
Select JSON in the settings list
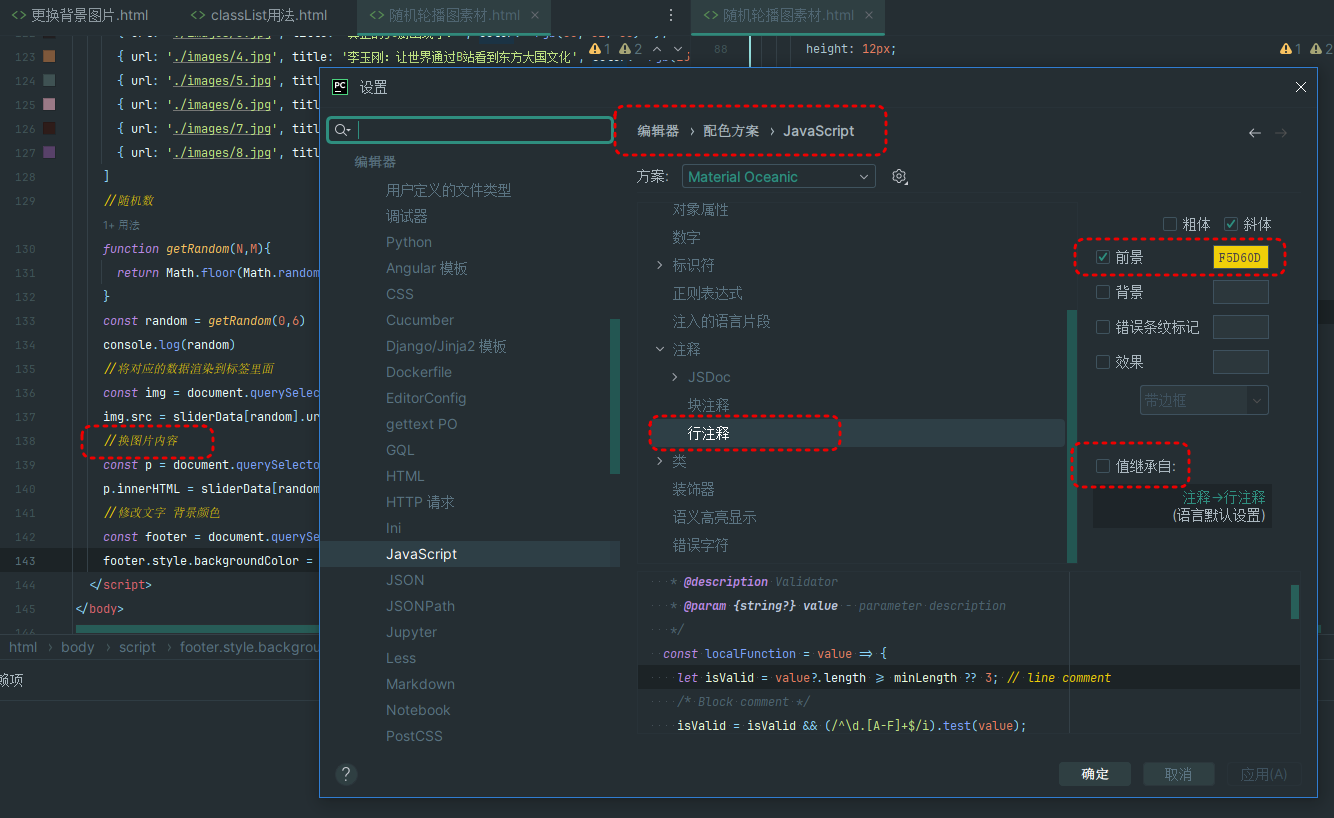pos(405,580)
